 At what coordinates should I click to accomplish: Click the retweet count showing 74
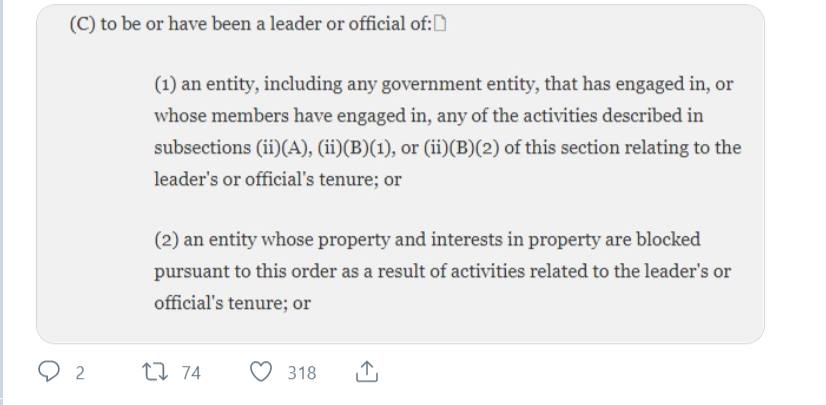pyautogui.click(x=191, y=373)
